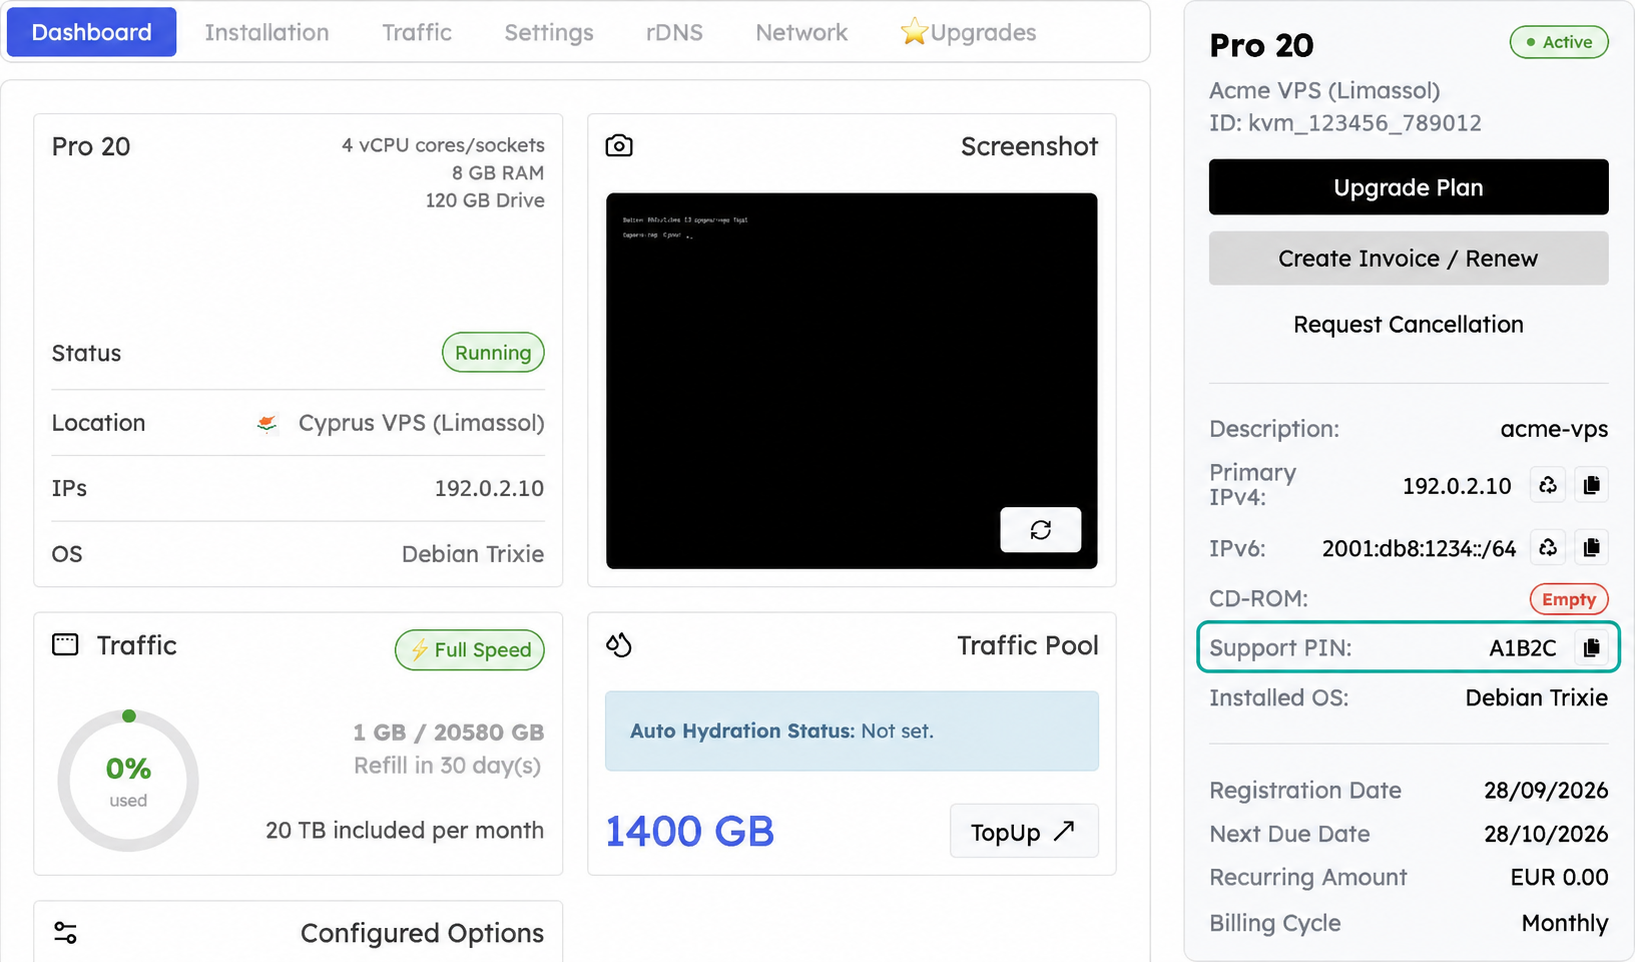Click the Empty CD-ROM badge

tap(1568, 599)
